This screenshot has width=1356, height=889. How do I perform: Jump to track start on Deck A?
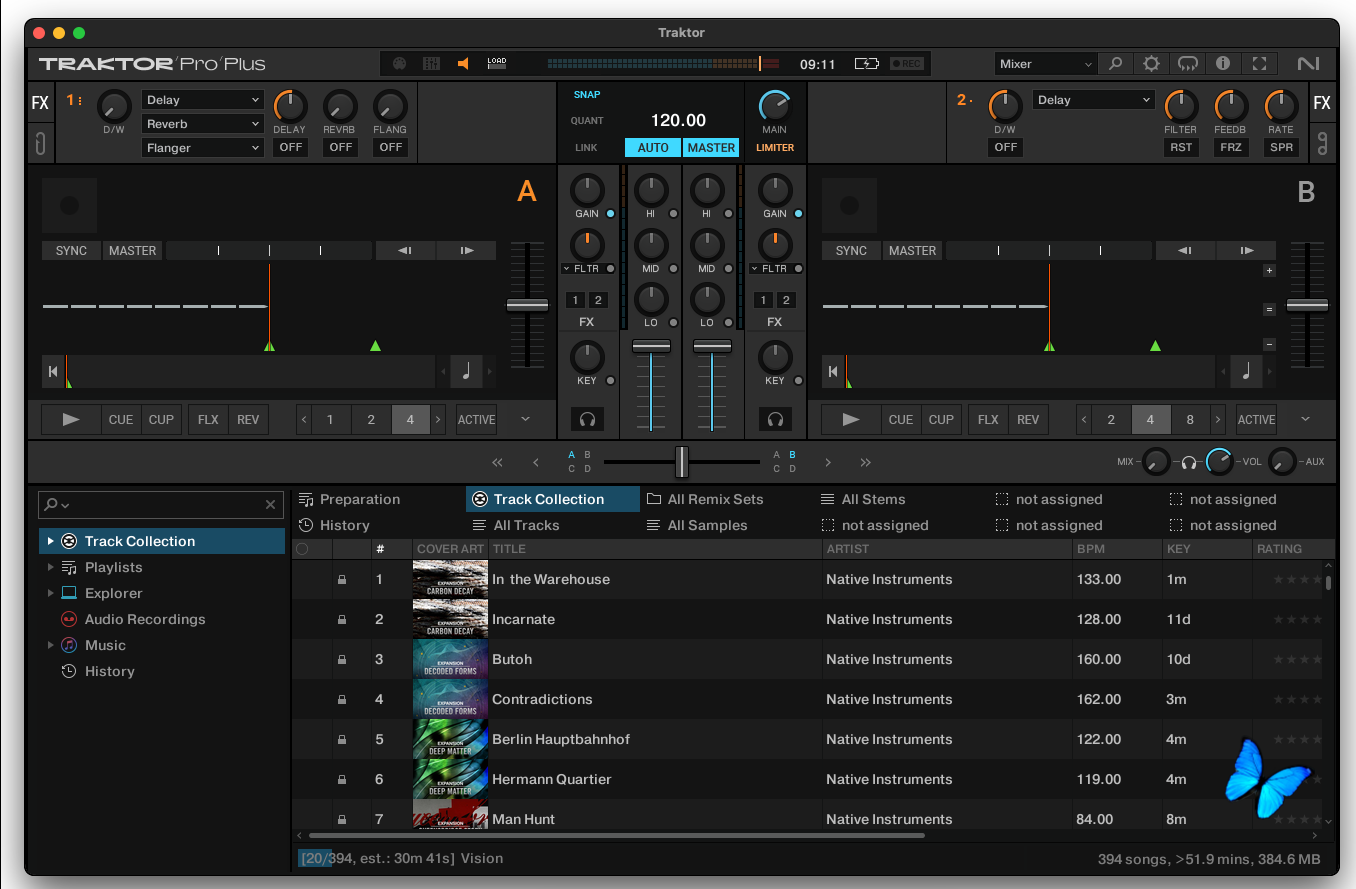pyautogui.click(x=52, y=372)
